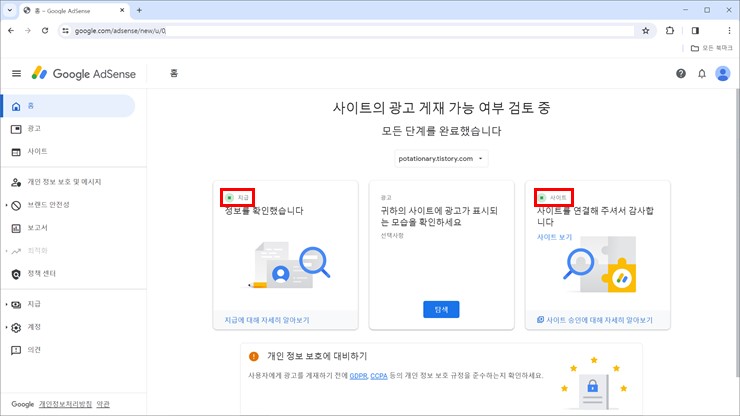Click the 사이트 sites icon in sidebar
The width and height of the screenshot is (740, 416).
(x=16, y=152)
